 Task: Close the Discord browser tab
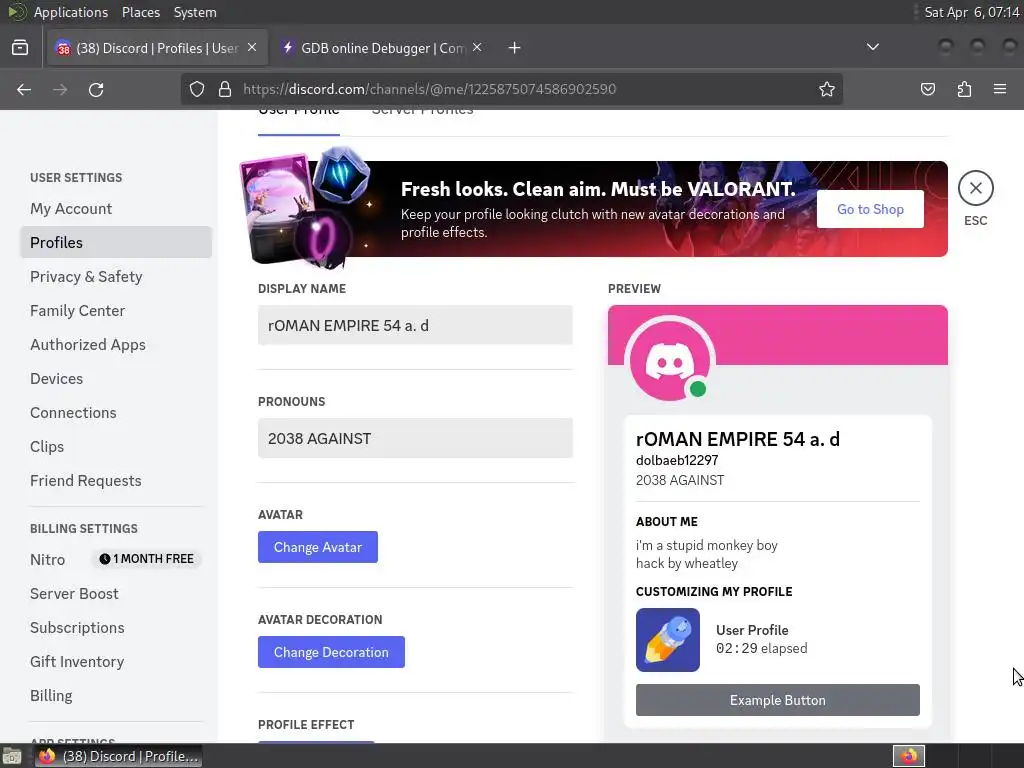point(252,47)
